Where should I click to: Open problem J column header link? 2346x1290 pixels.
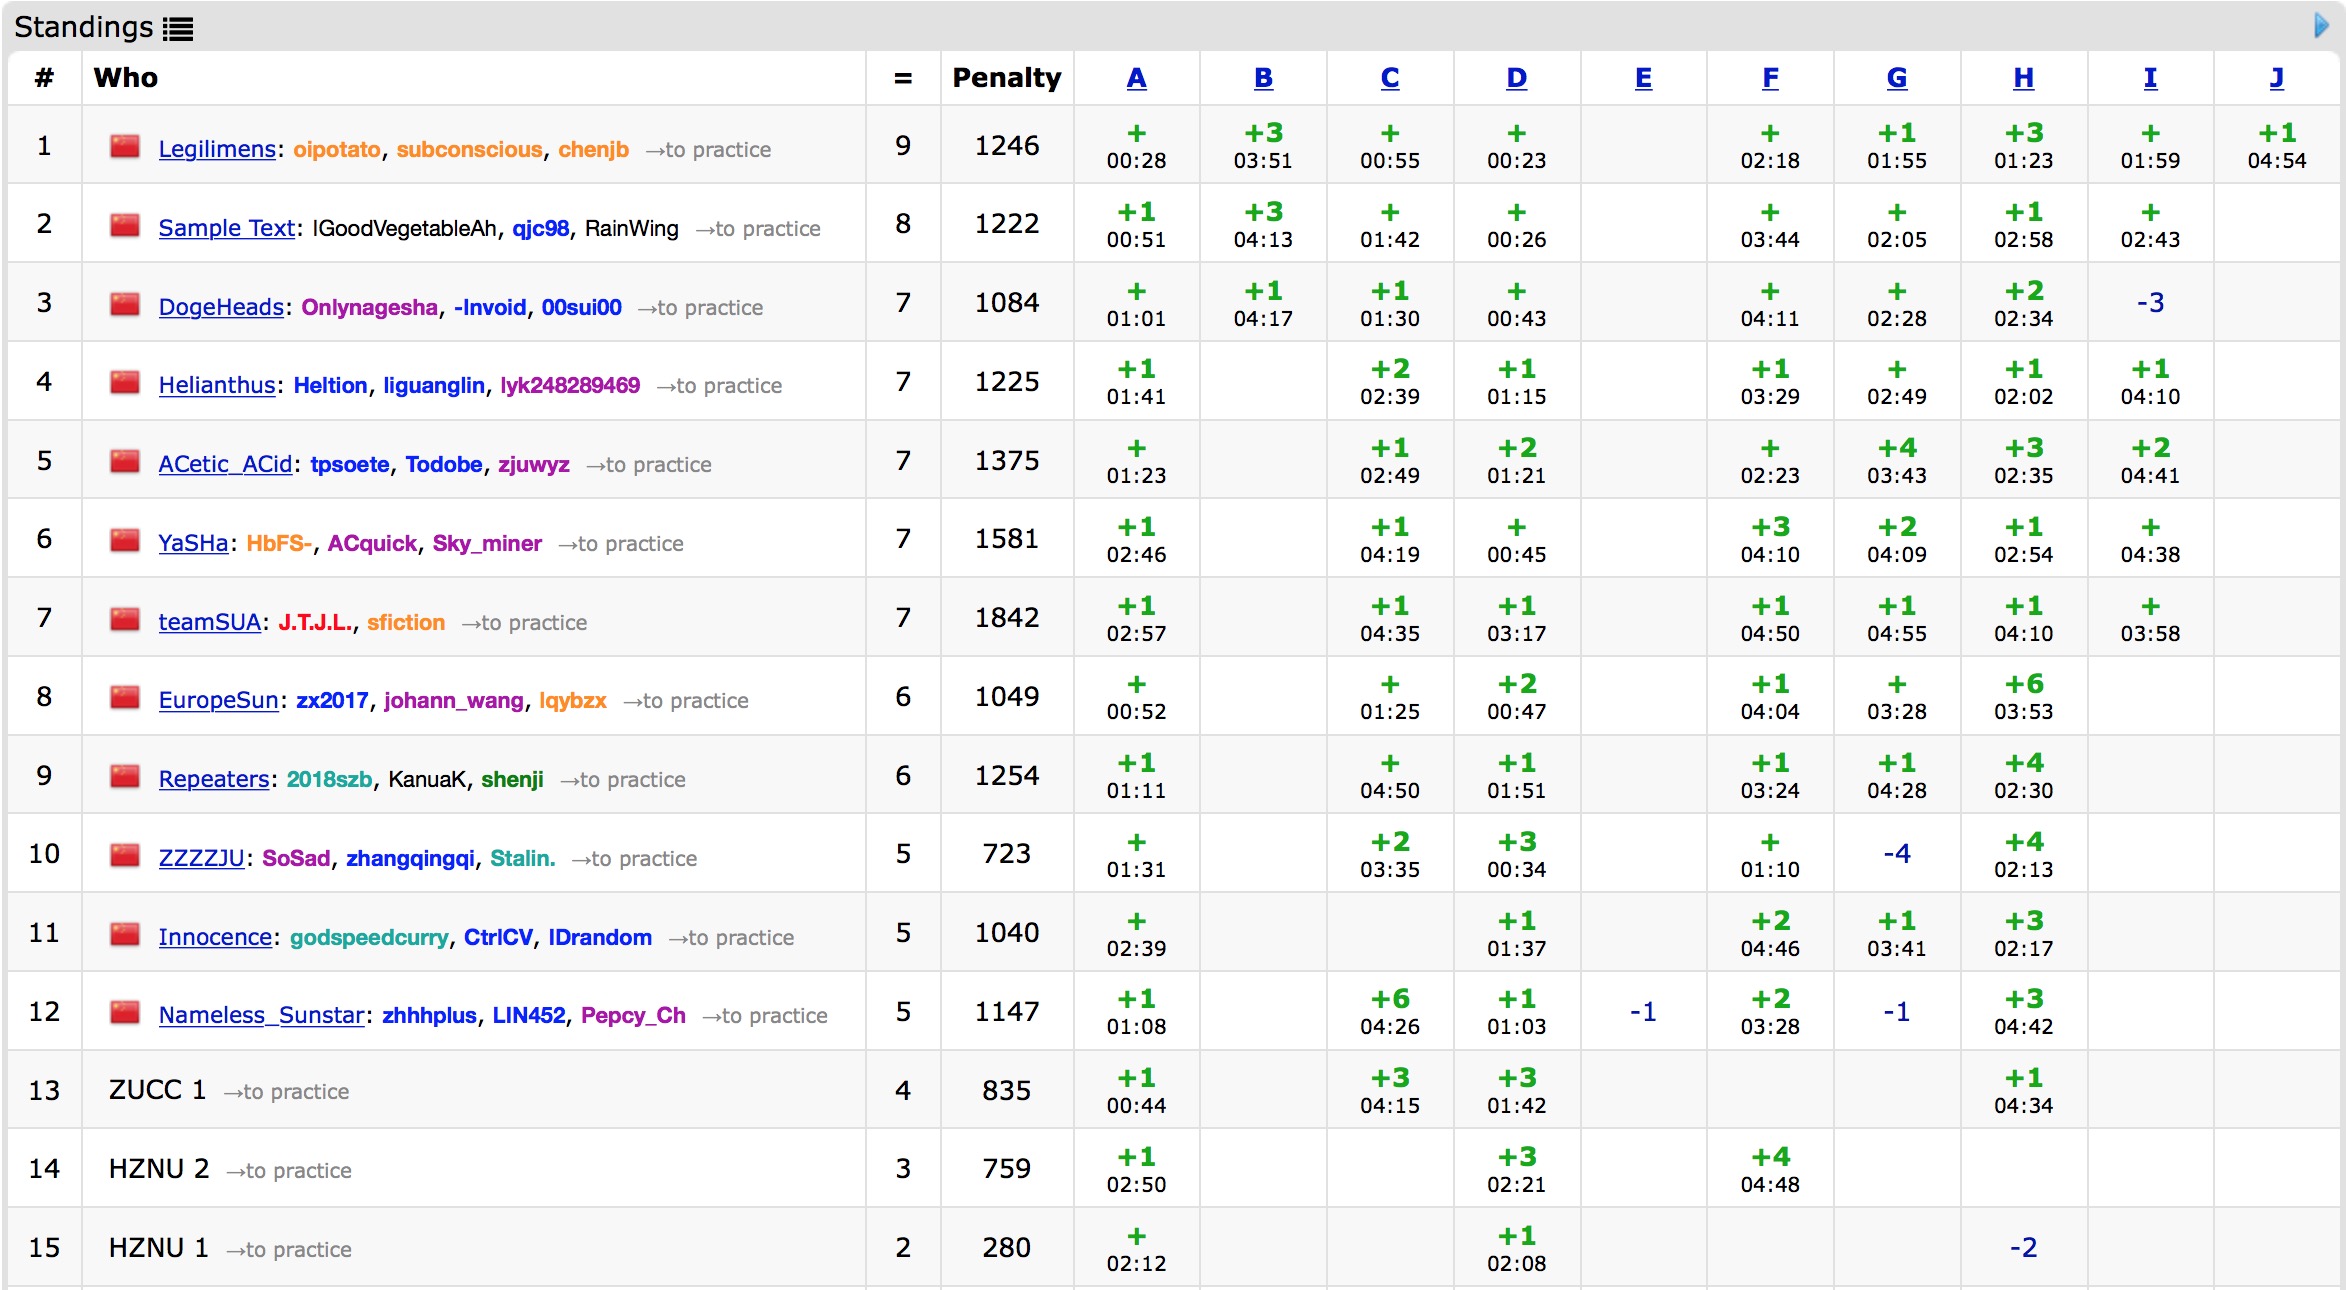2277,78
